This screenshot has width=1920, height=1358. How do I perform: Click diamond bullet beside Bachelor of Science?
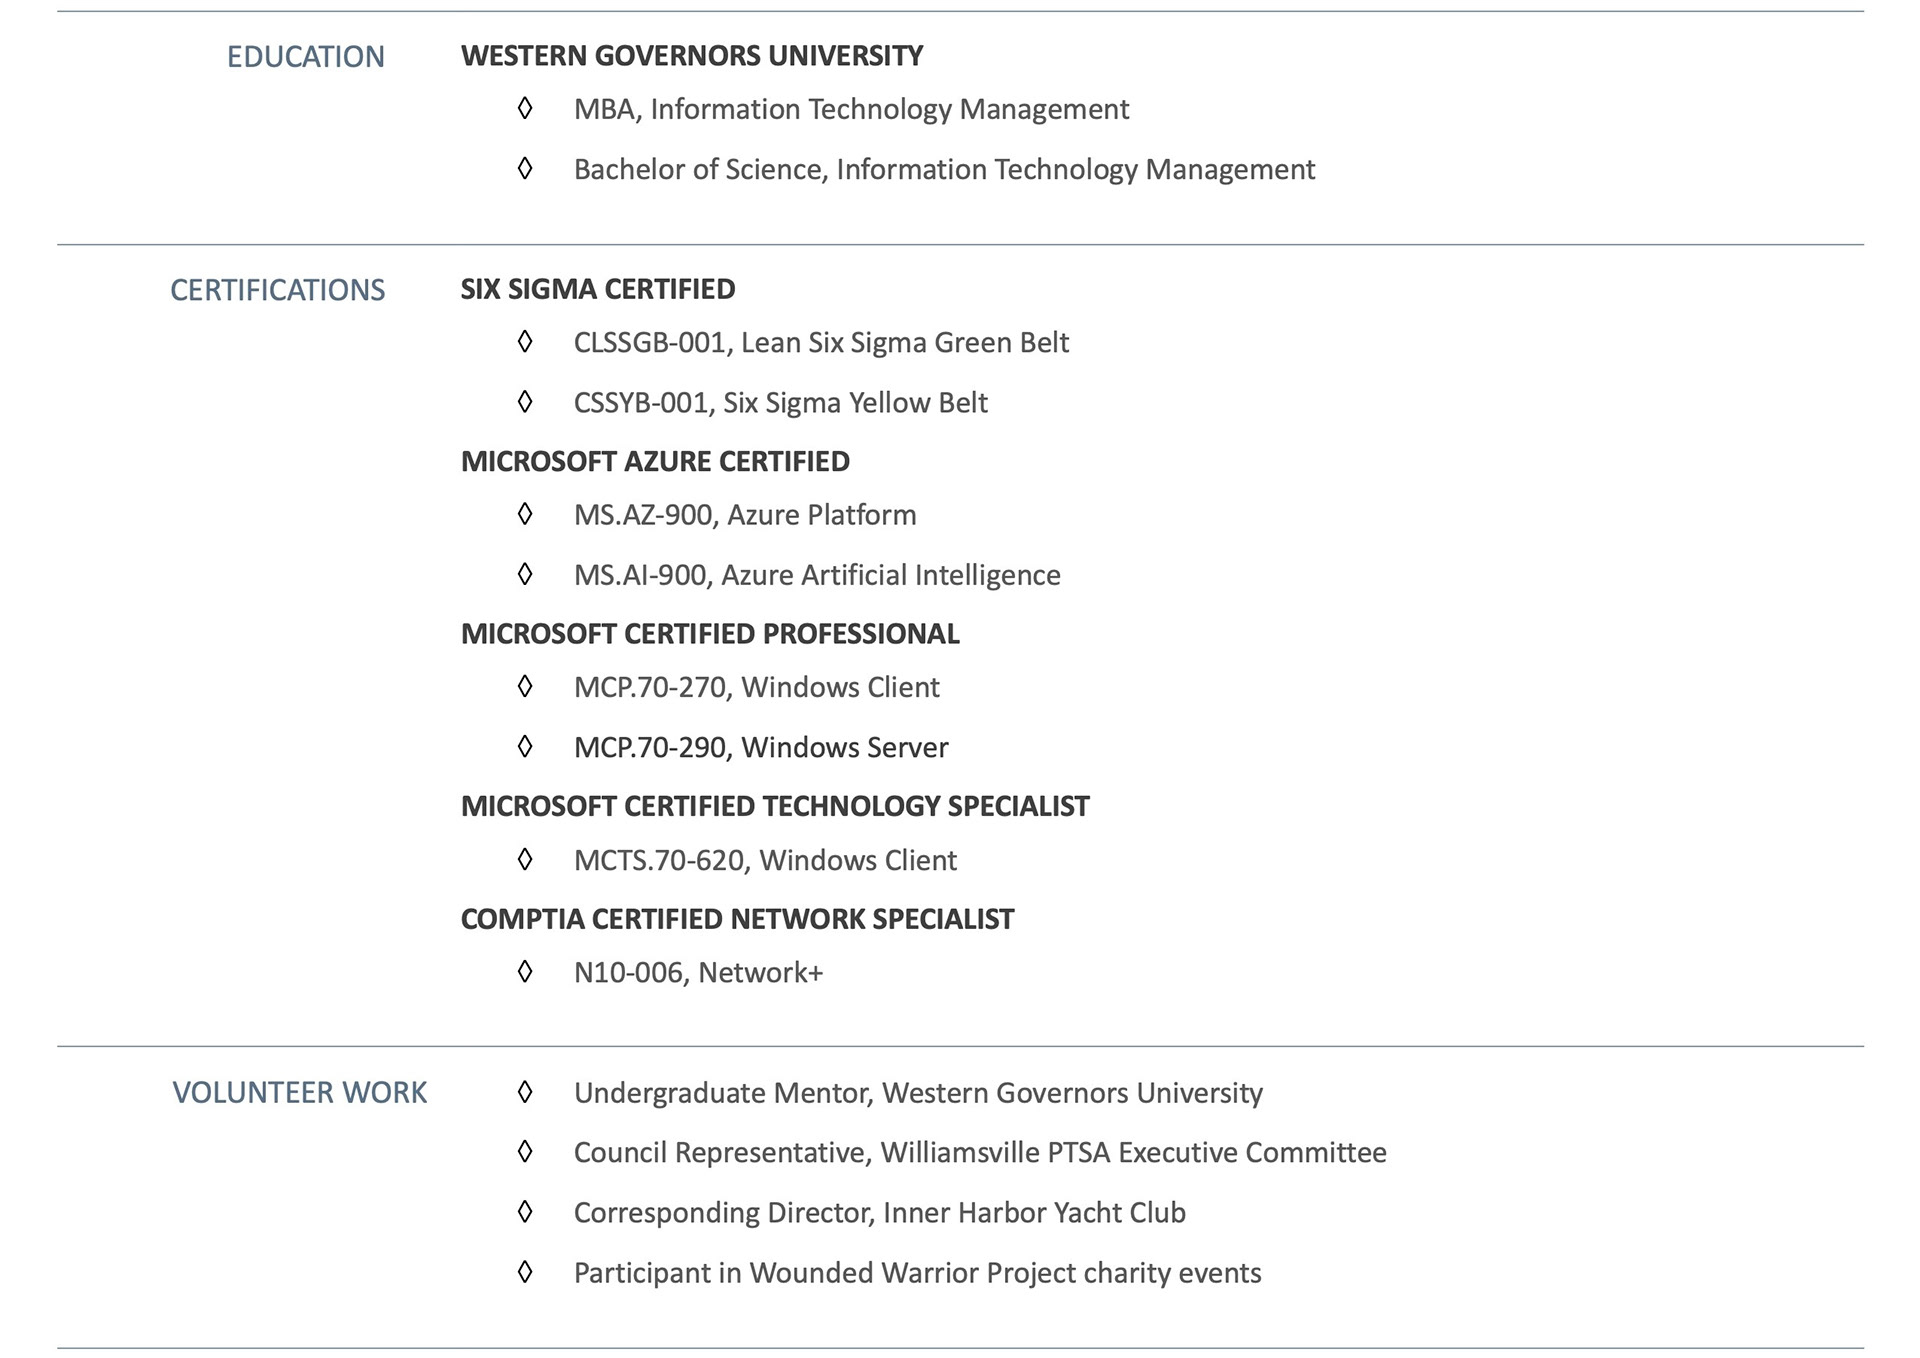[x=525, y=168]
